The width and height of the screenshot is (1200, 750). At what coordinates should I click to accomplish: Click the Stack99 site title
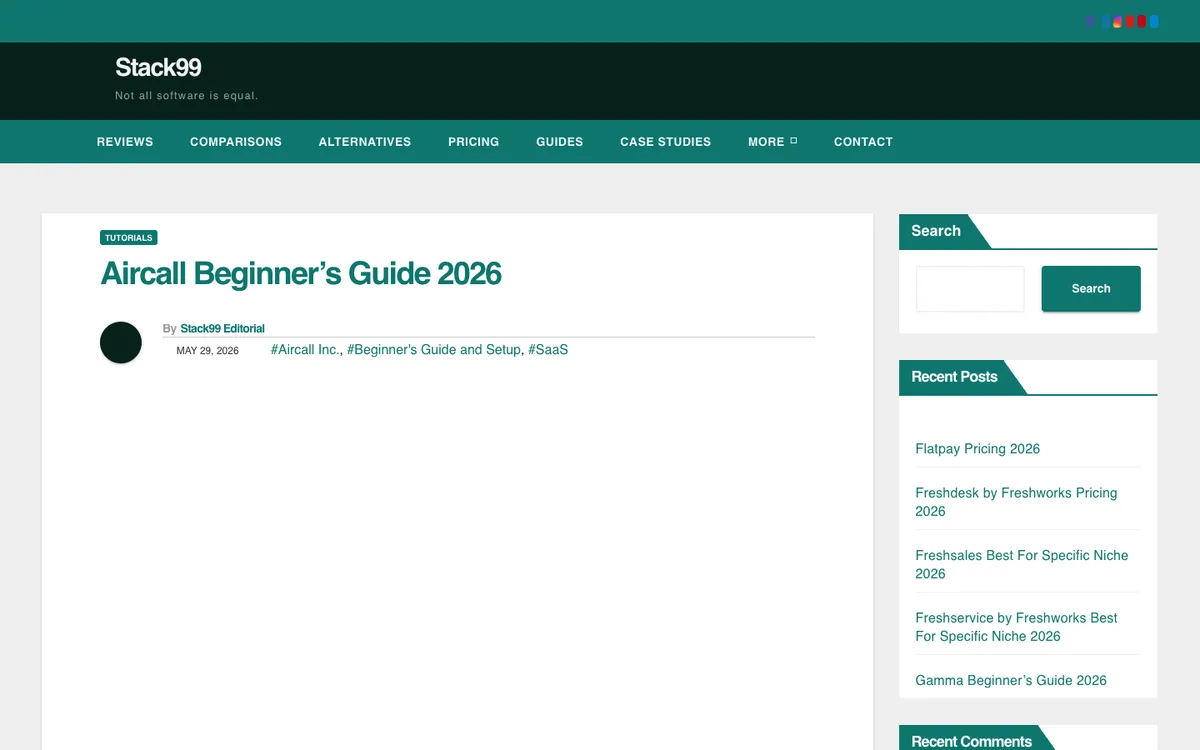158,67
